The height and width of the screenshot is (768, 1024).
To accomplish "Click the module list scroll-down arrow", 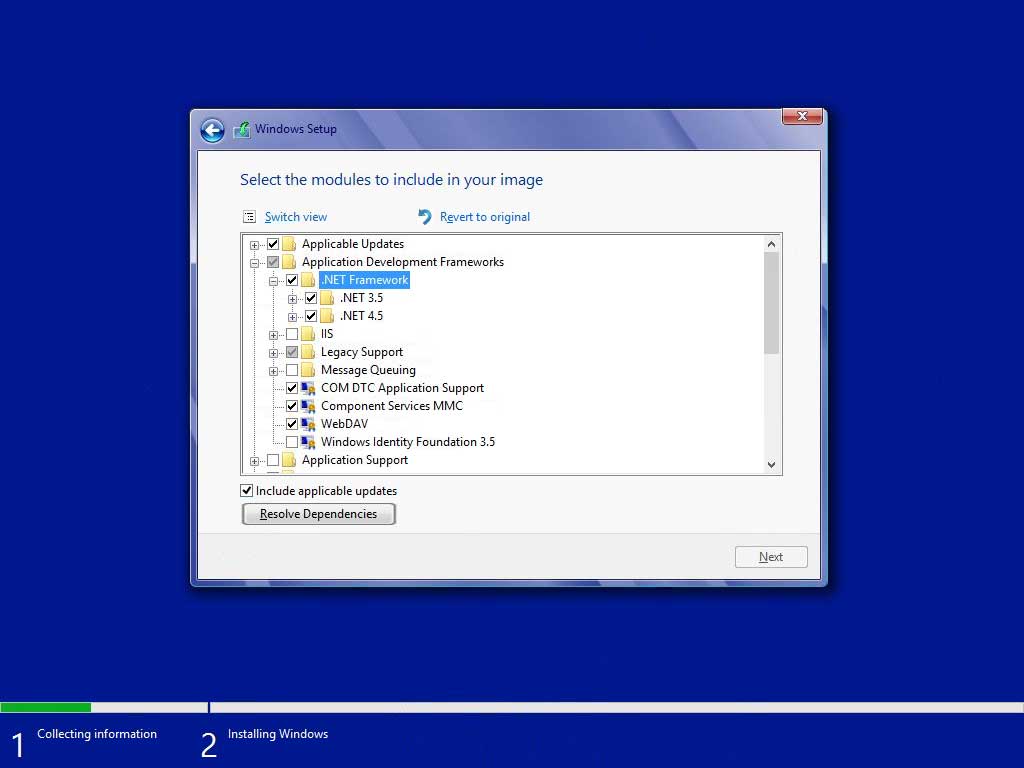I will tap(771, 465).
